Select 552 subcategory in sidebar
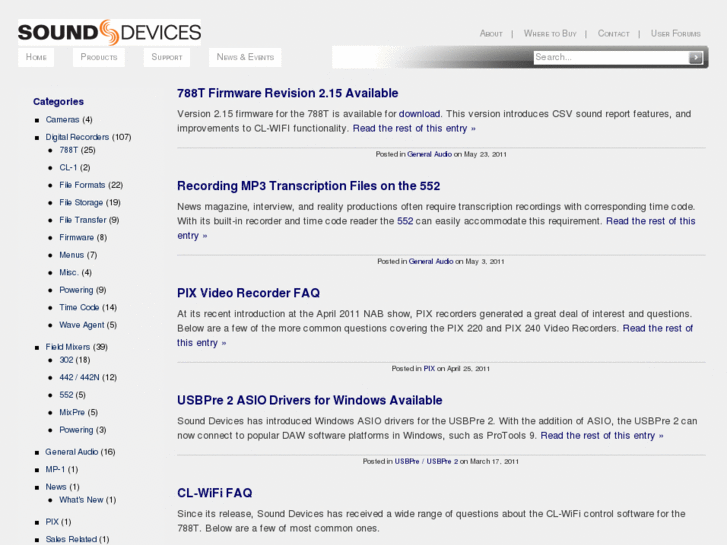Screen dimensions: 727x545 click(x=66, y=395)
